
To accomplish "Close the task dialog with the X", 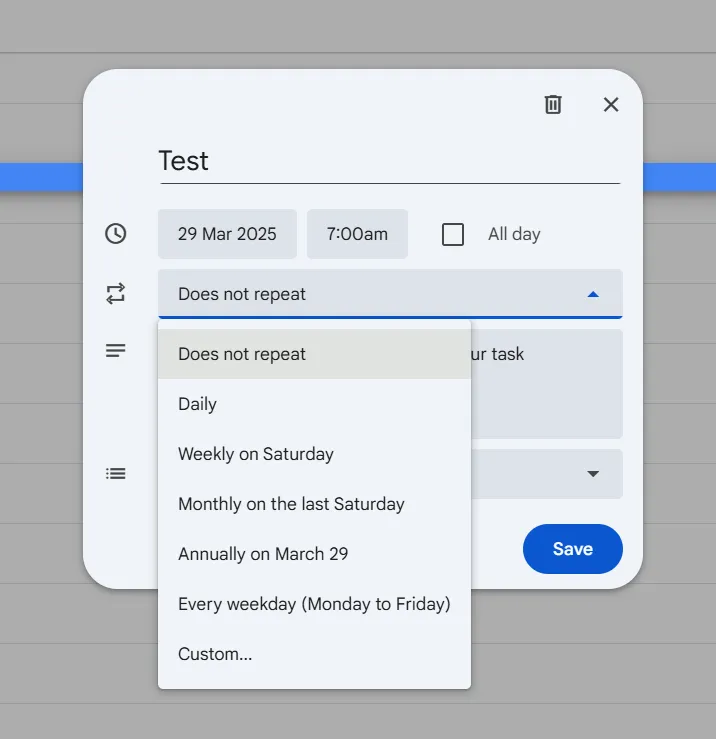I will (611, 104).
